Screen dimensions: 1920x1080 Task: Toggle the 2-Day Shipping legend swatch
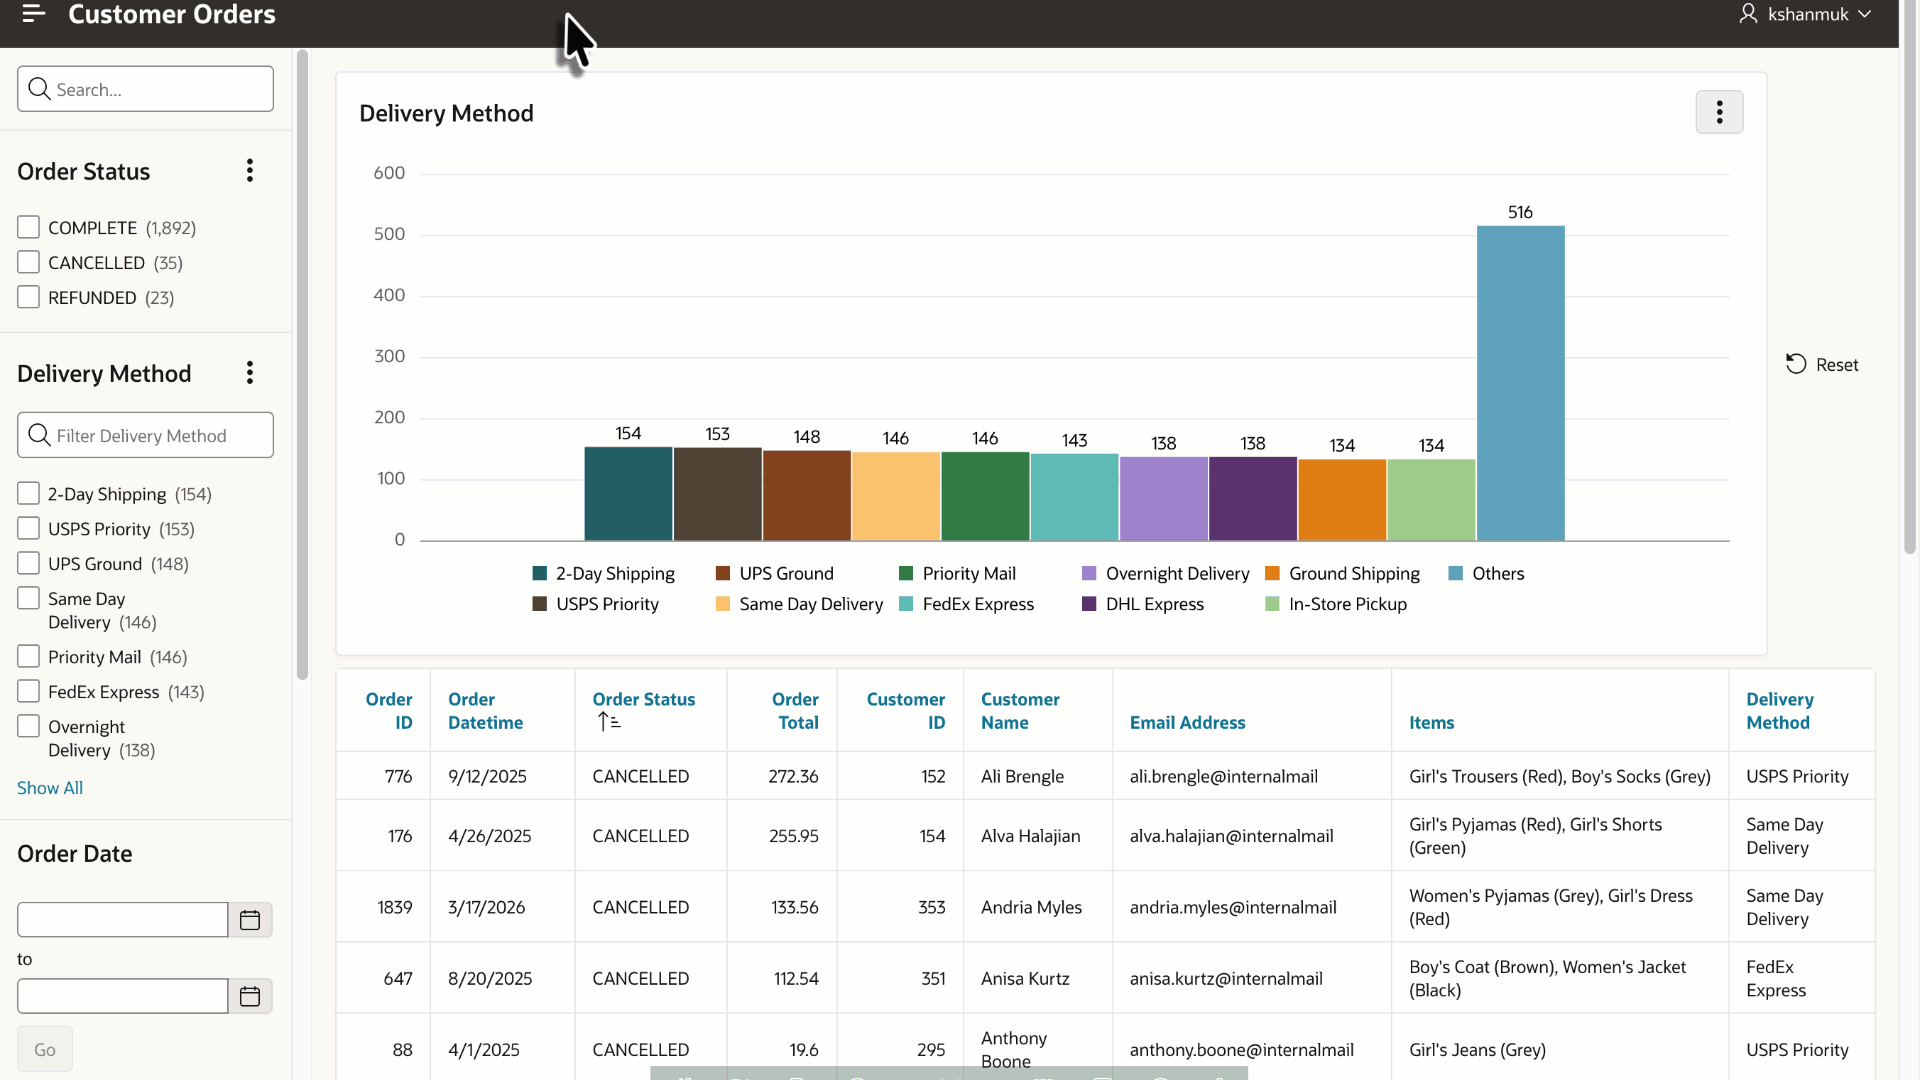540,573
